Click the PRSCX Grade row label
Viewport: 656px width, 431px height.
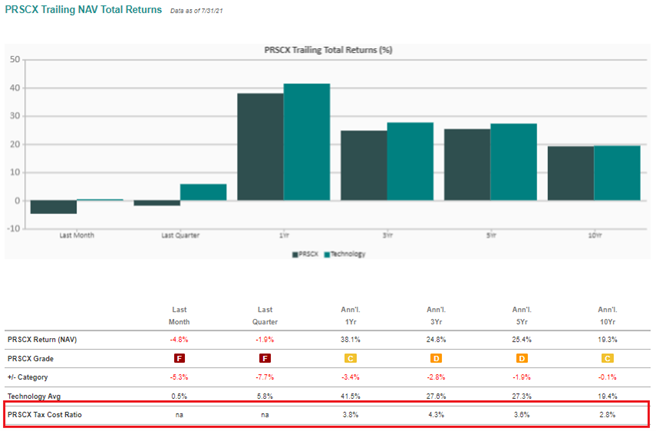[x=31, y=359]
